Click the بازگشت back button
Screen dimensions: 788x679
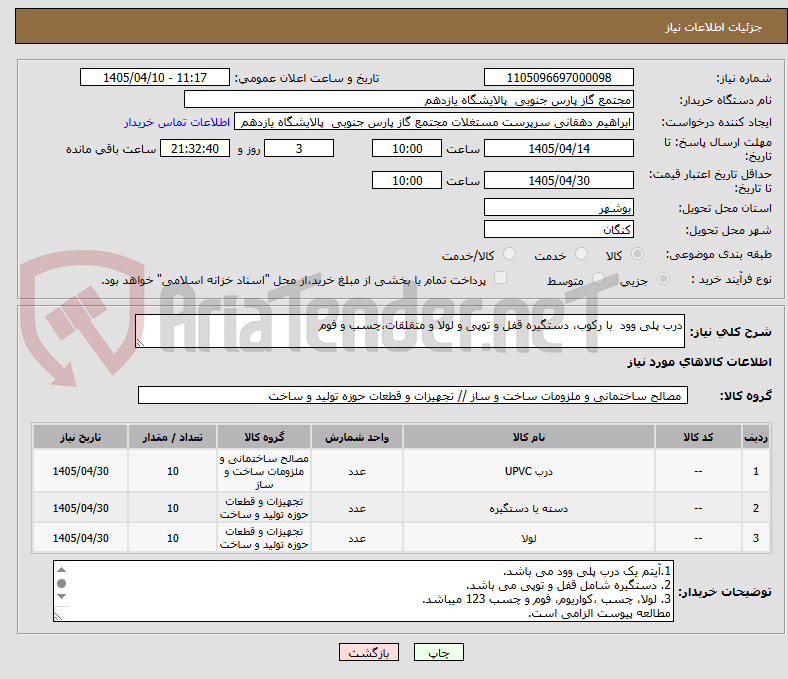point(369,652)
